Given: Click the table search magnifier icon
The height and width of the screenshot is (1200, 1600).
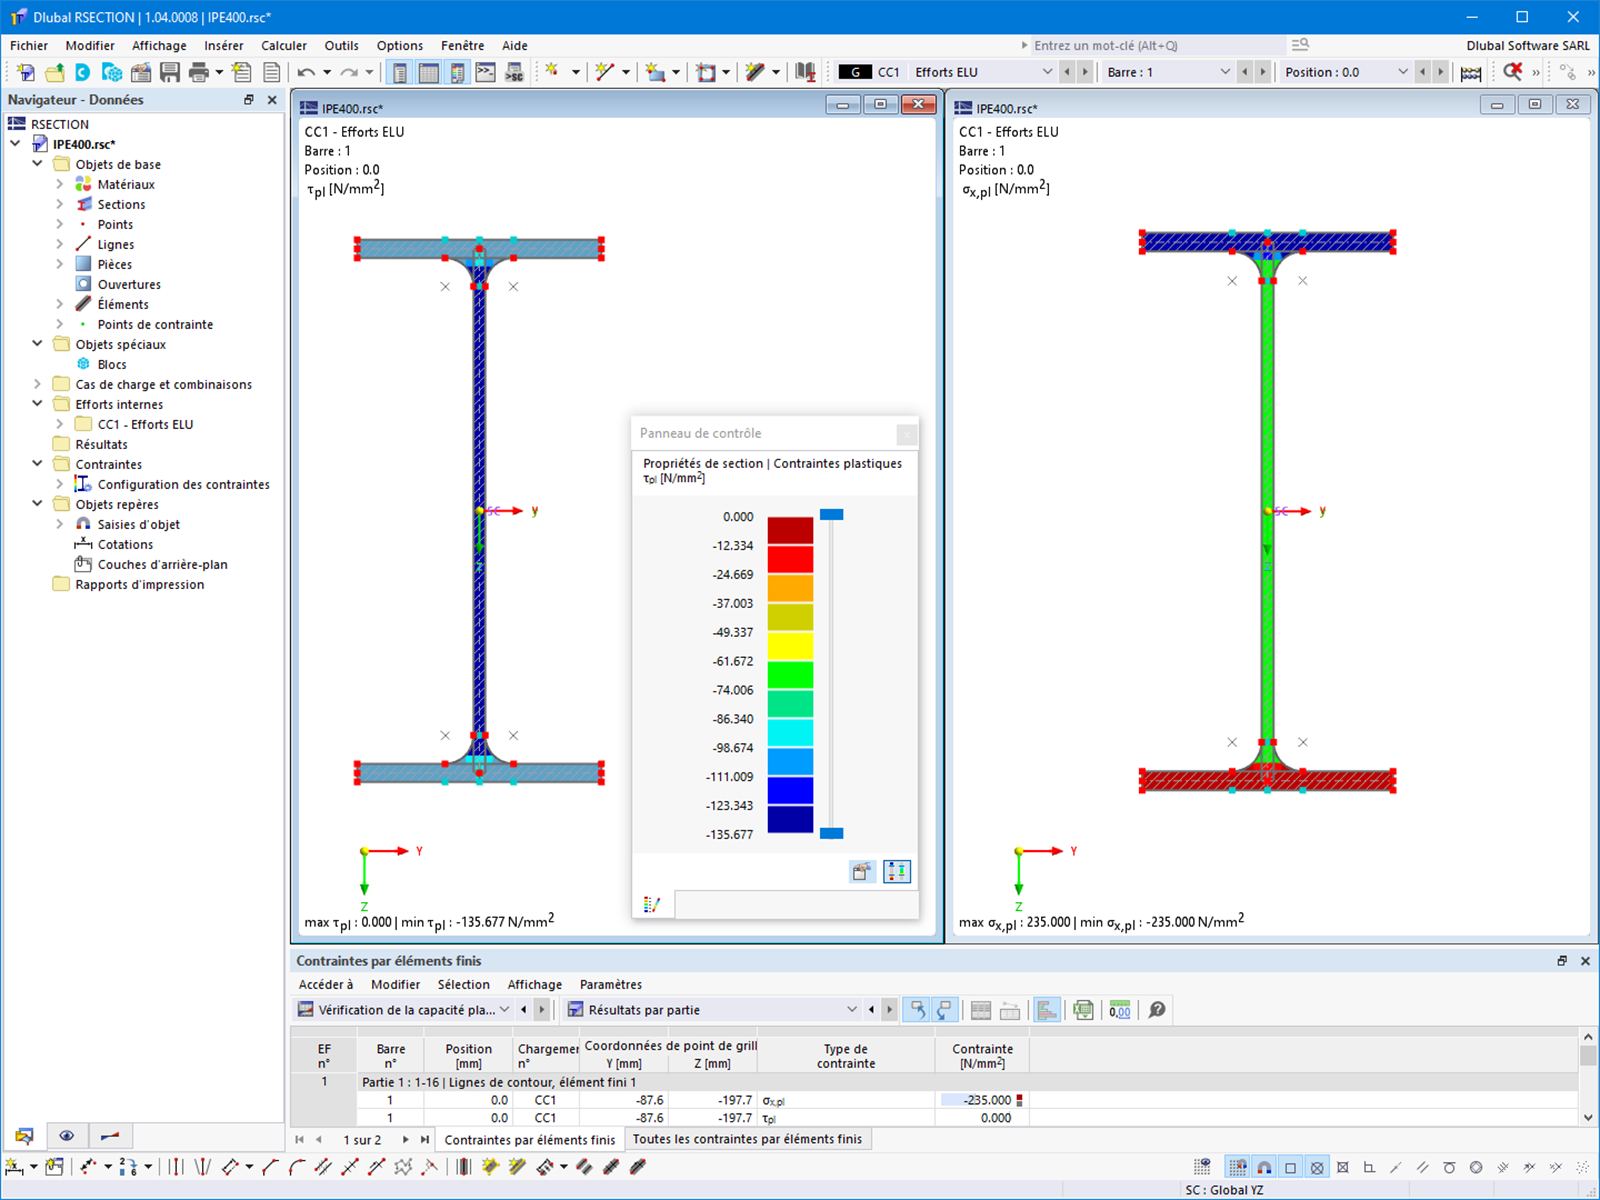Looking at the screenshot, I should point(1157,1010).
